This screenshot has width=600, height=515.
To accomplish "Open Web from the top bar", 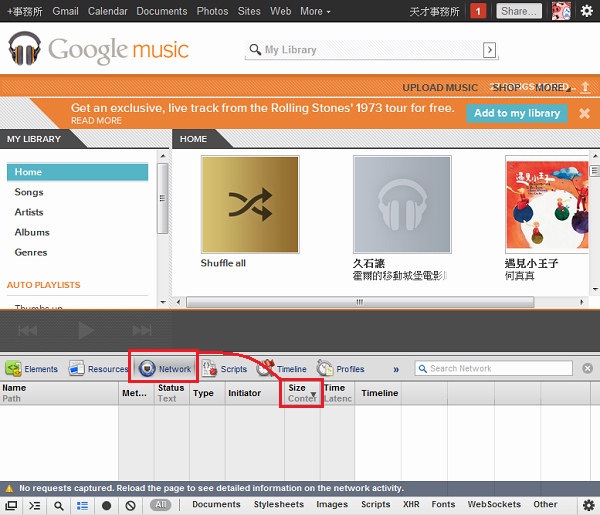I will pos(280,11).
